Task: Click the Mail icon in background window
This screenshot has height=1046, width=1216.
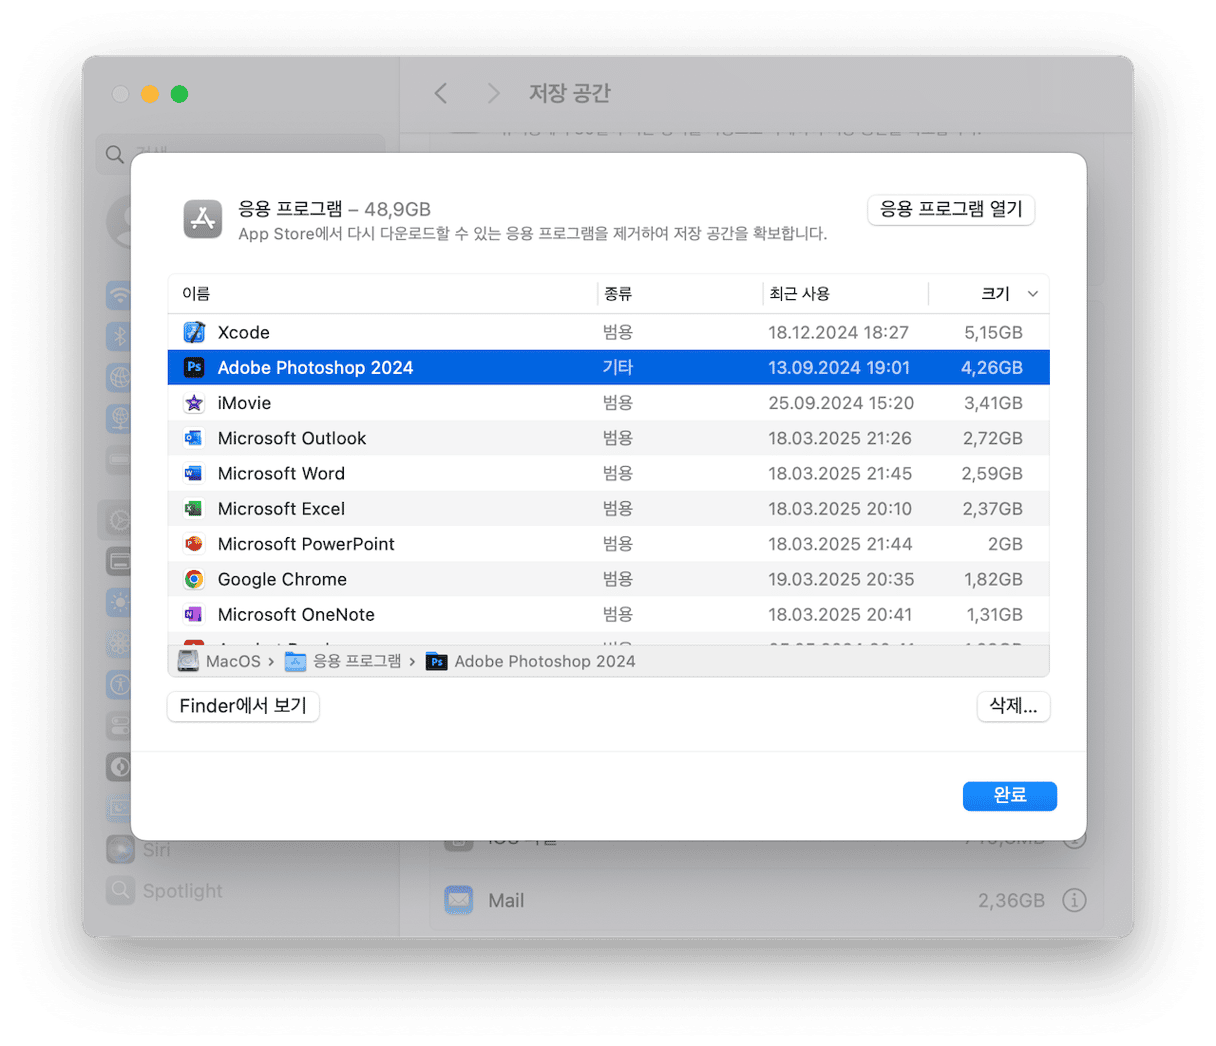Action: click(x=459, y=900)
